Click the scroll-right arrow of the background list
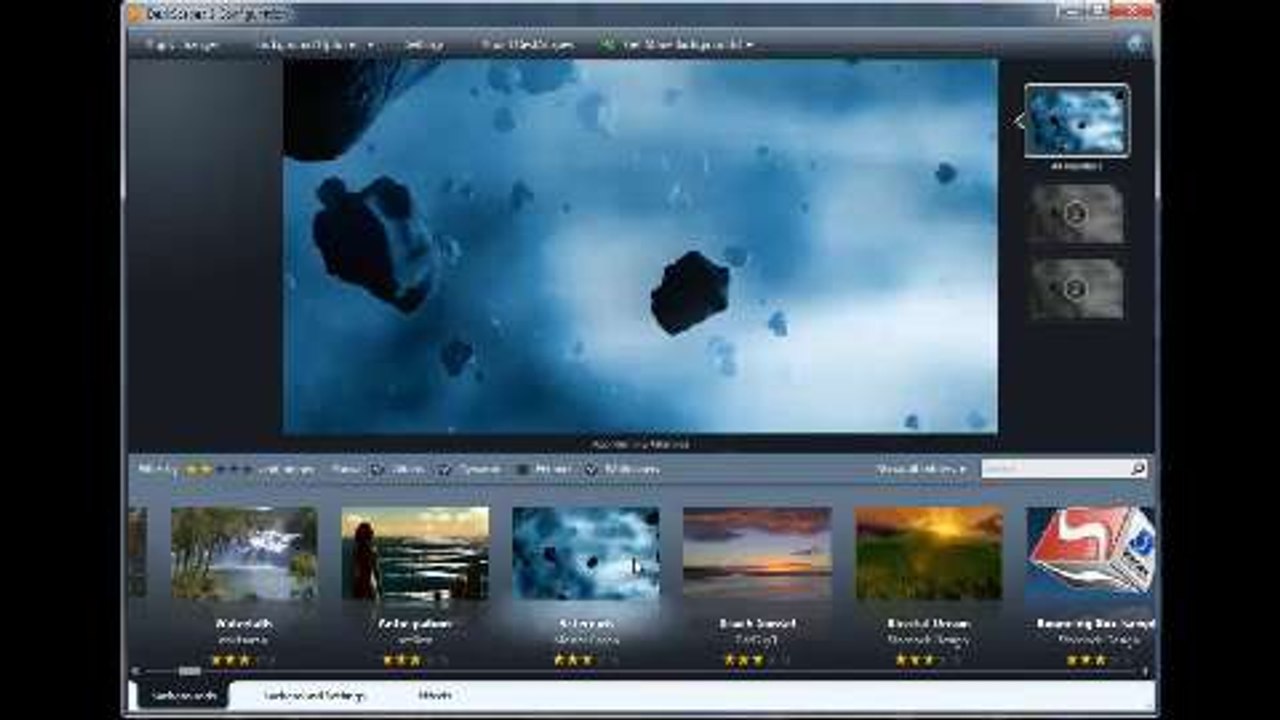The height and width of the screenshot is (720, 1280). (1146, 671)
